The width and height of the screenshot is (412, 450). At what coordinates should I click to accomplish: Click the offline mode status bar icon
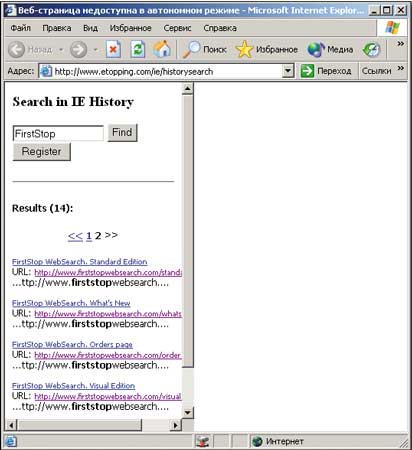[203, 442]
